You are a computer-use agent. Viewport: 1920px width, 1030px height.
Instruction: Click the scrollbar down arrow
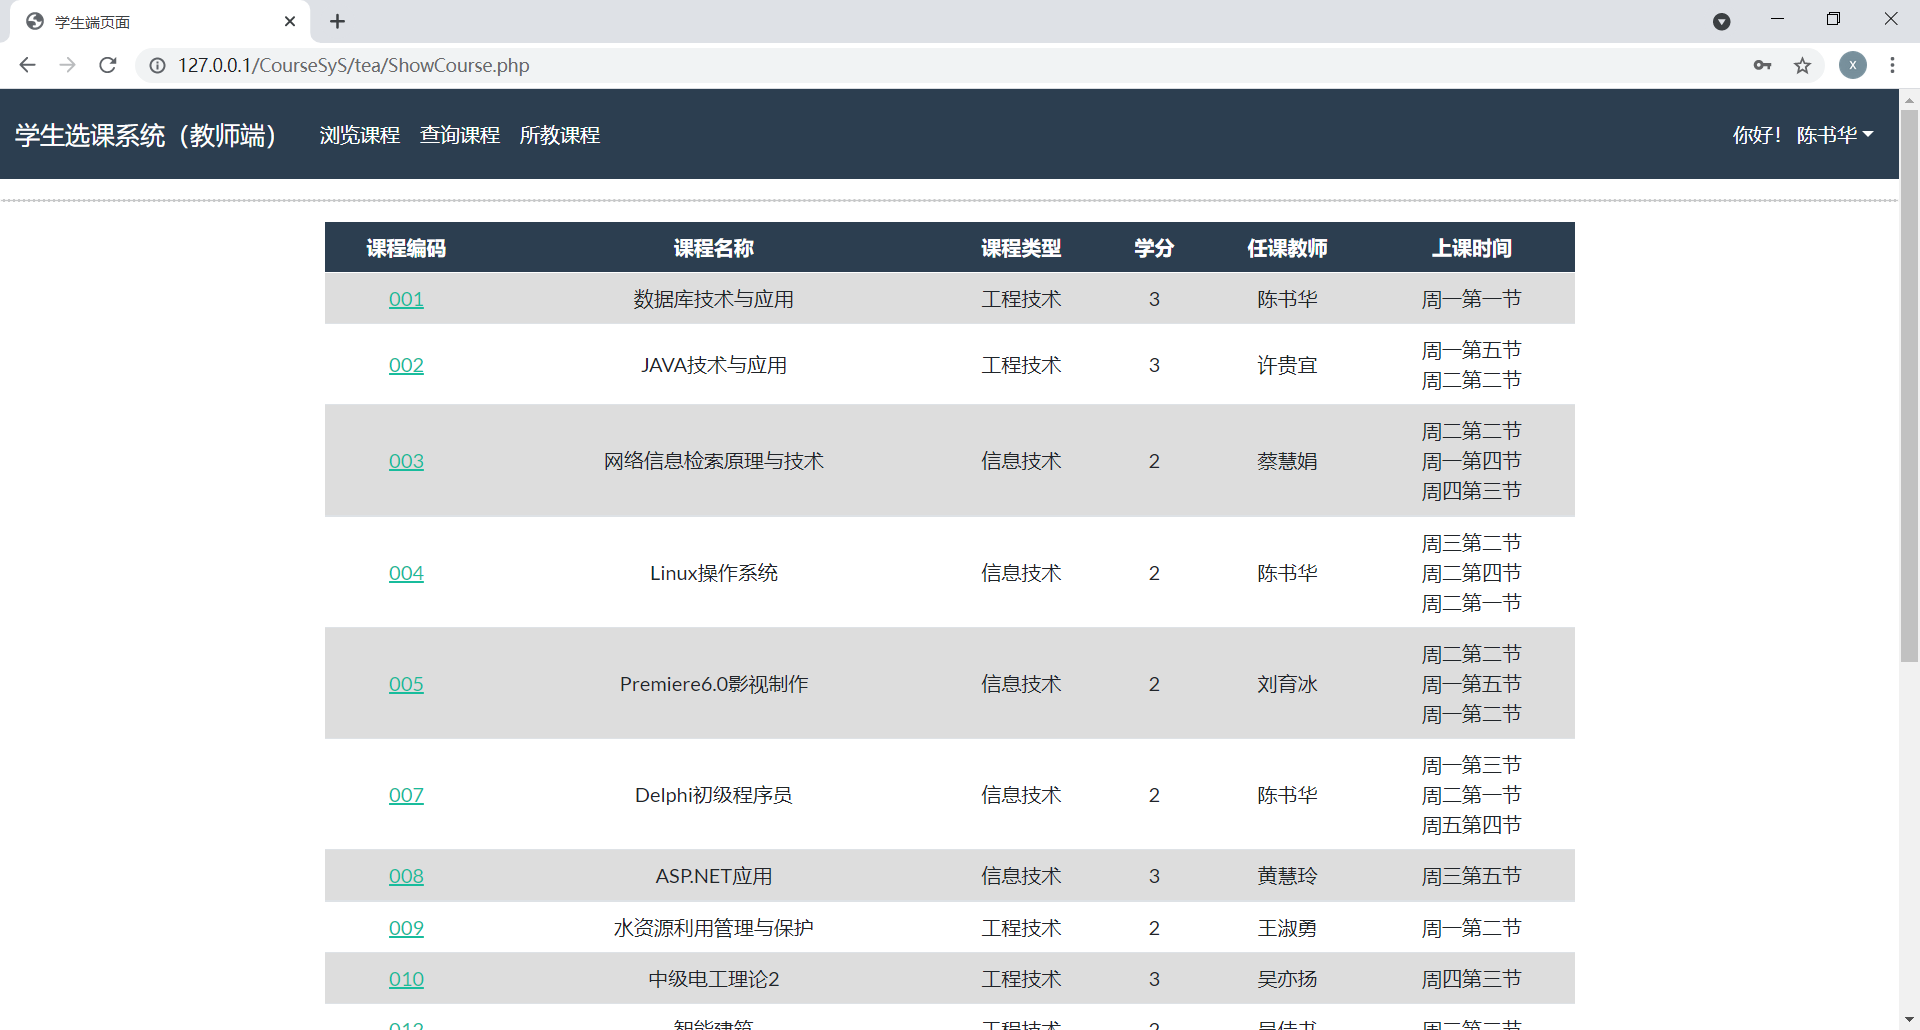1909,1020
